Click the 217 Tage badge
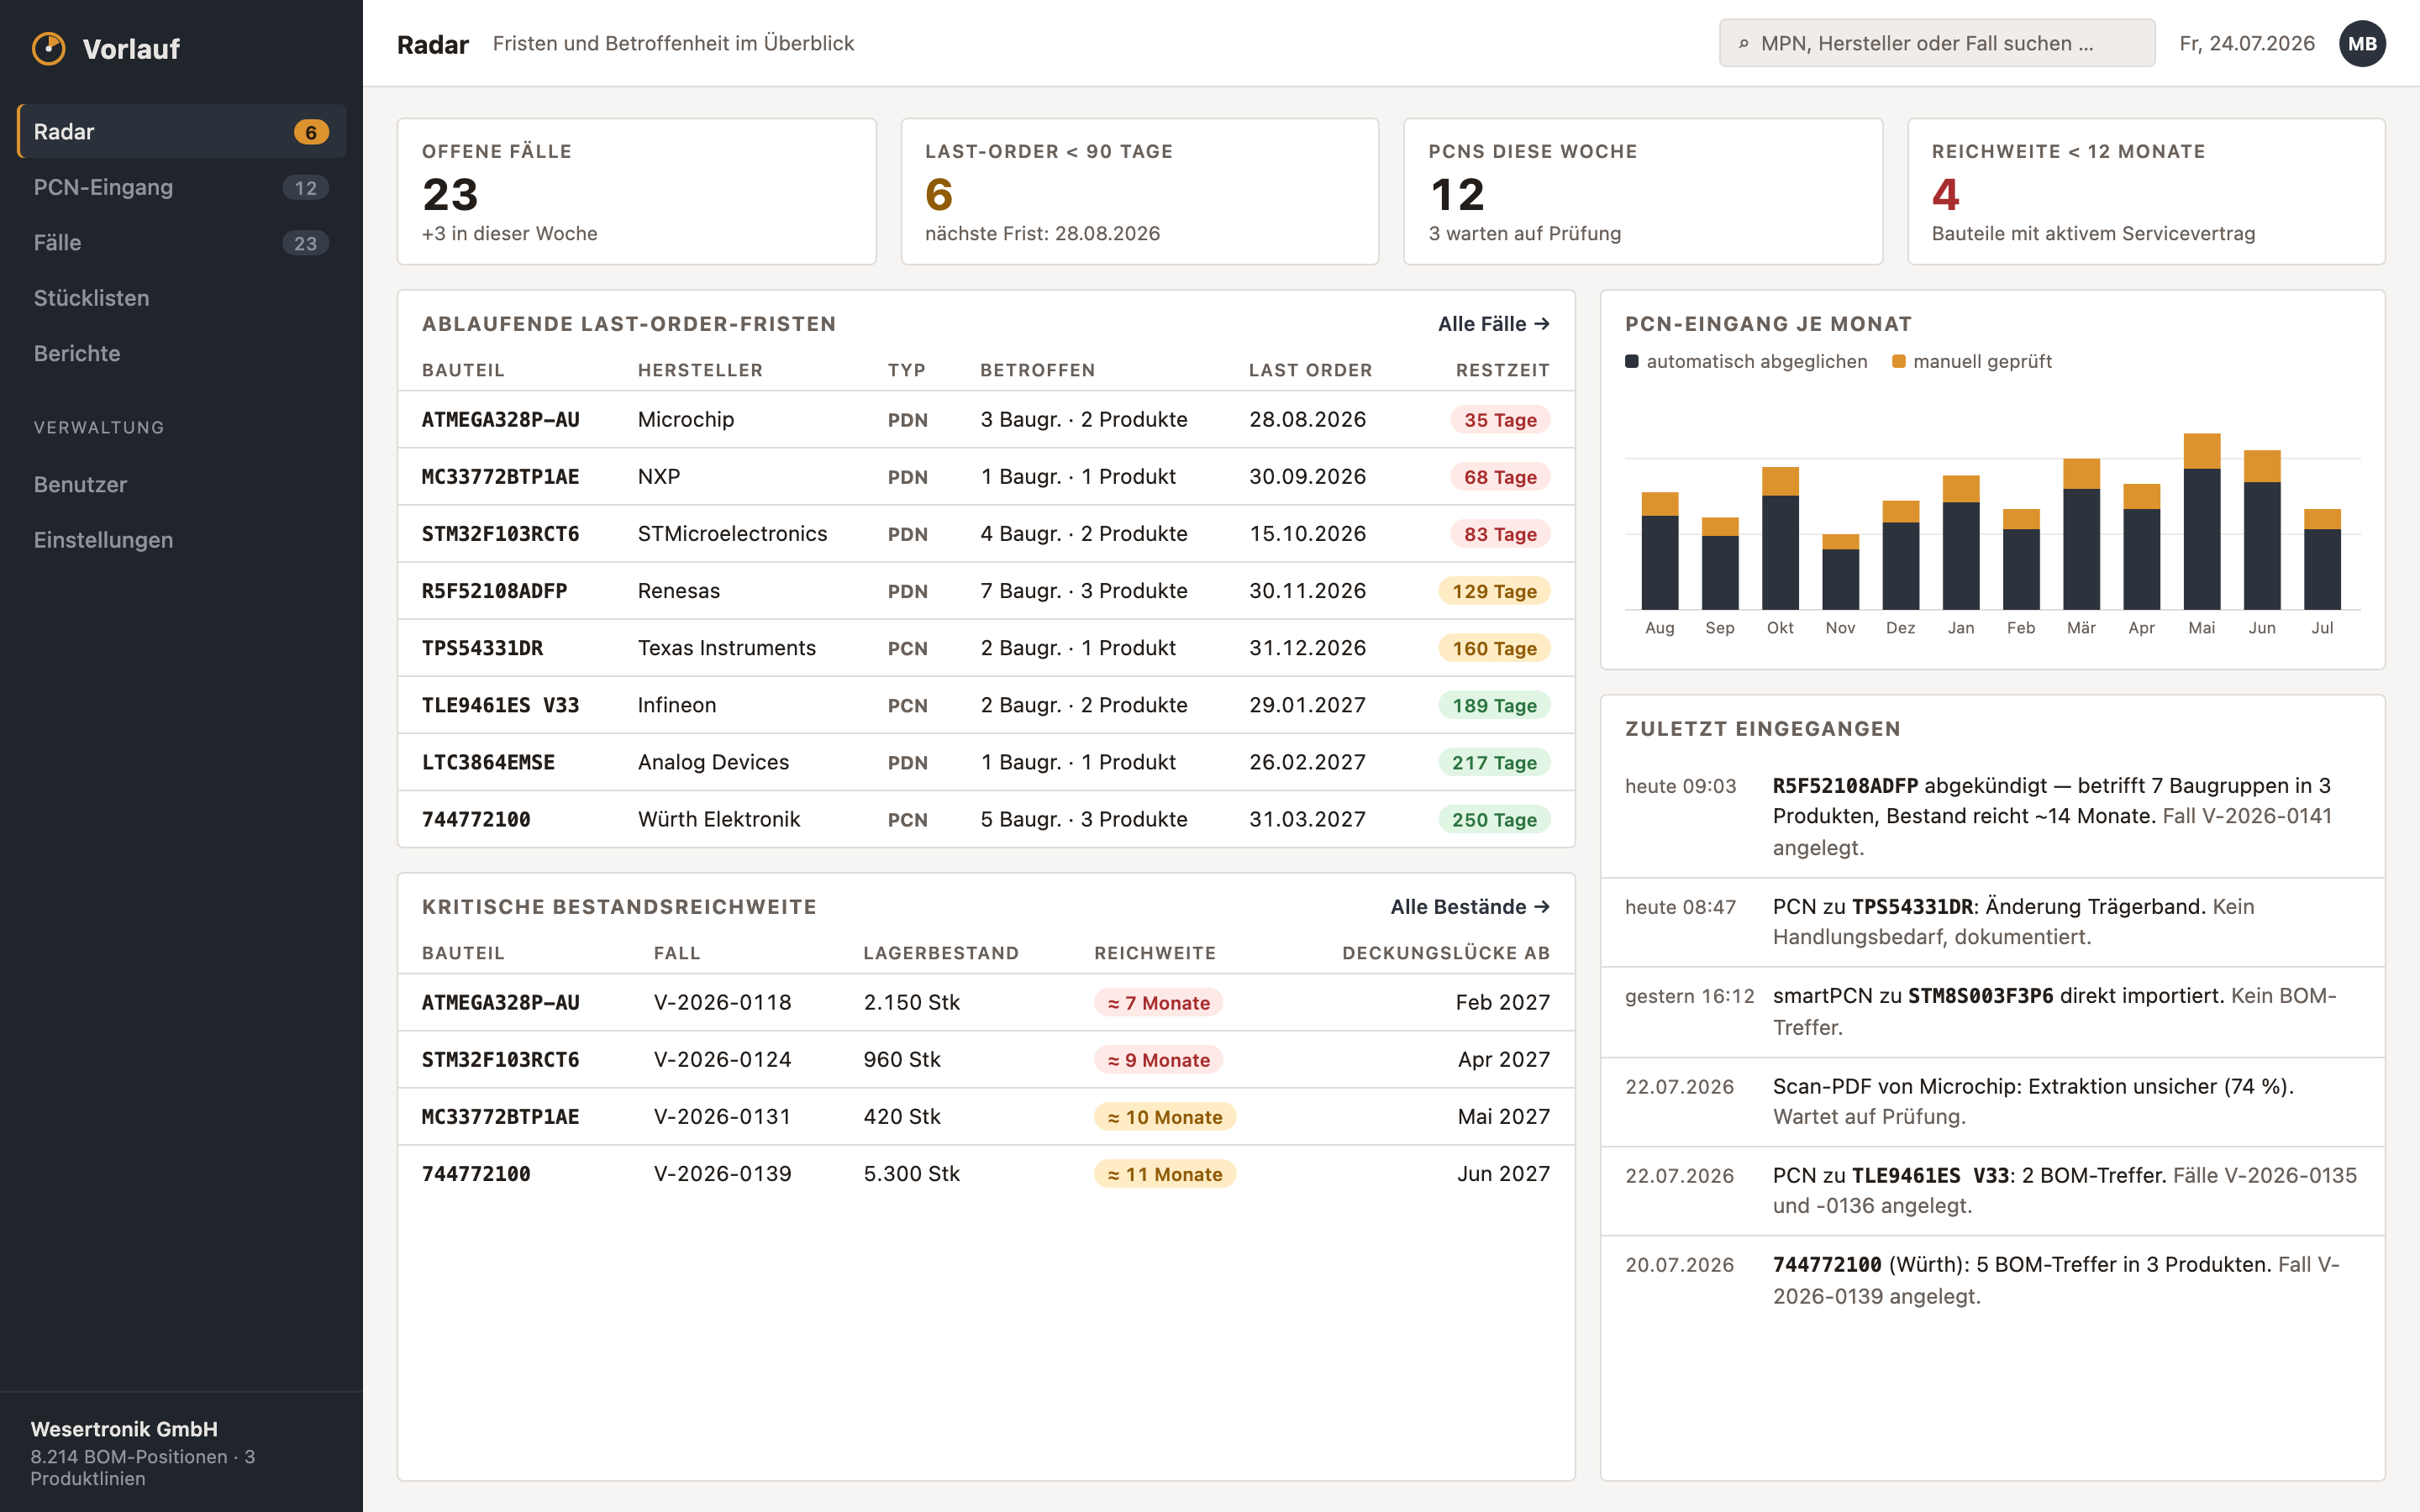The image size is (2420, 1512). coord(1494,762)
